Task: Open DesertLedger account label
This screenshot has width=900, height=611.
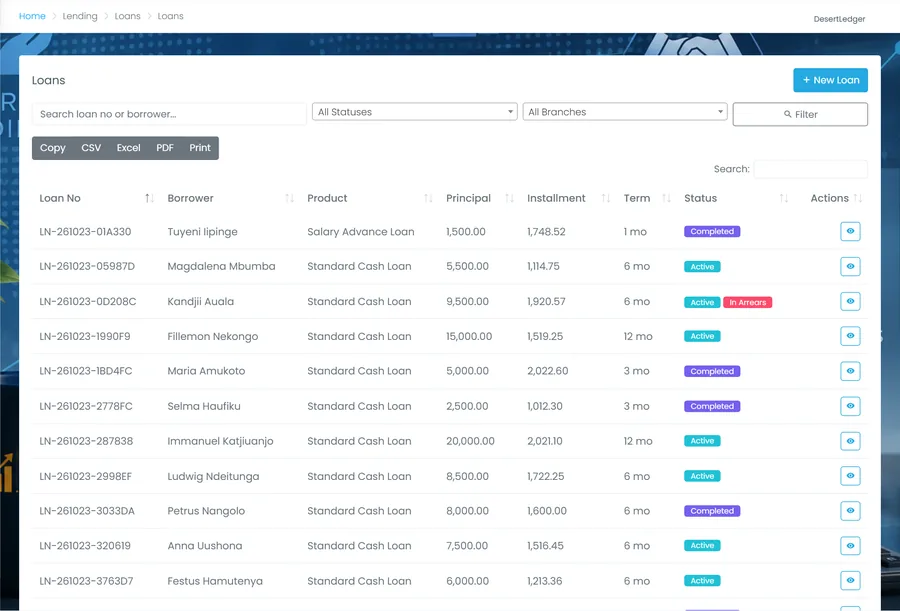Action: coord(839,19)
